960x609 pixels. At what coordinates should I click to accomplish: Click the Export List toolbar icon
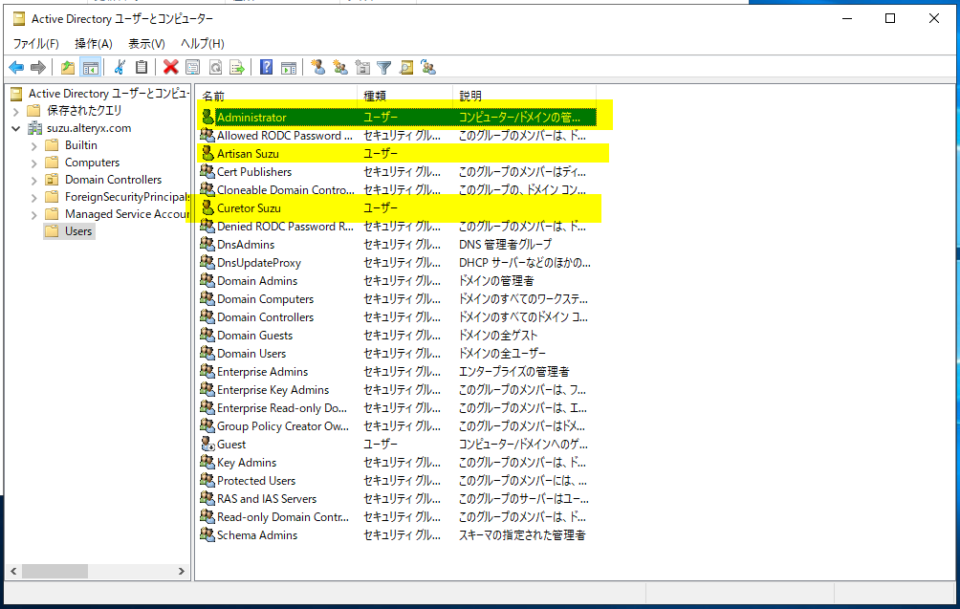[235, 67]
